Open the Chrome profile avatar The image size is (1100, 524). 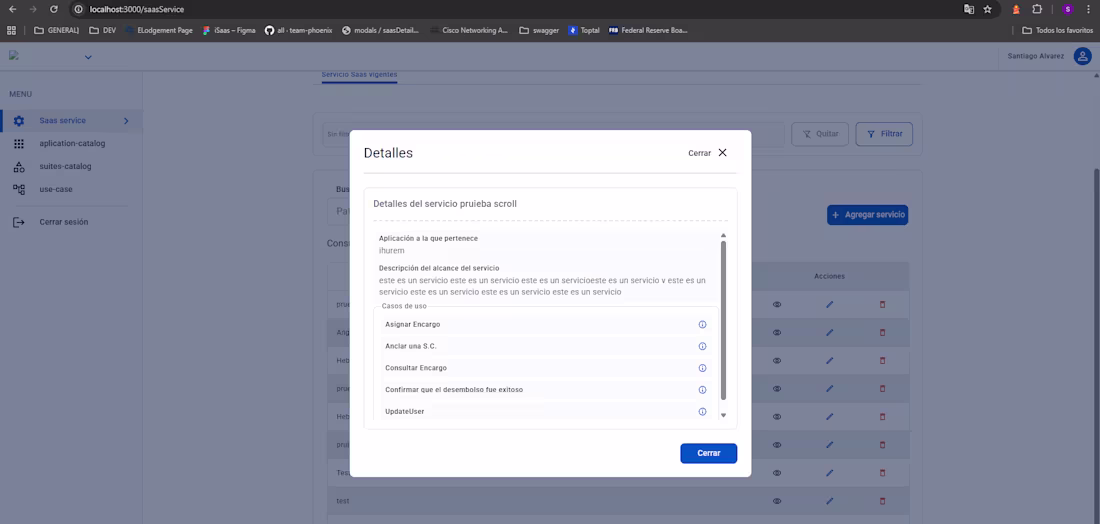(x=1068, y=9)
